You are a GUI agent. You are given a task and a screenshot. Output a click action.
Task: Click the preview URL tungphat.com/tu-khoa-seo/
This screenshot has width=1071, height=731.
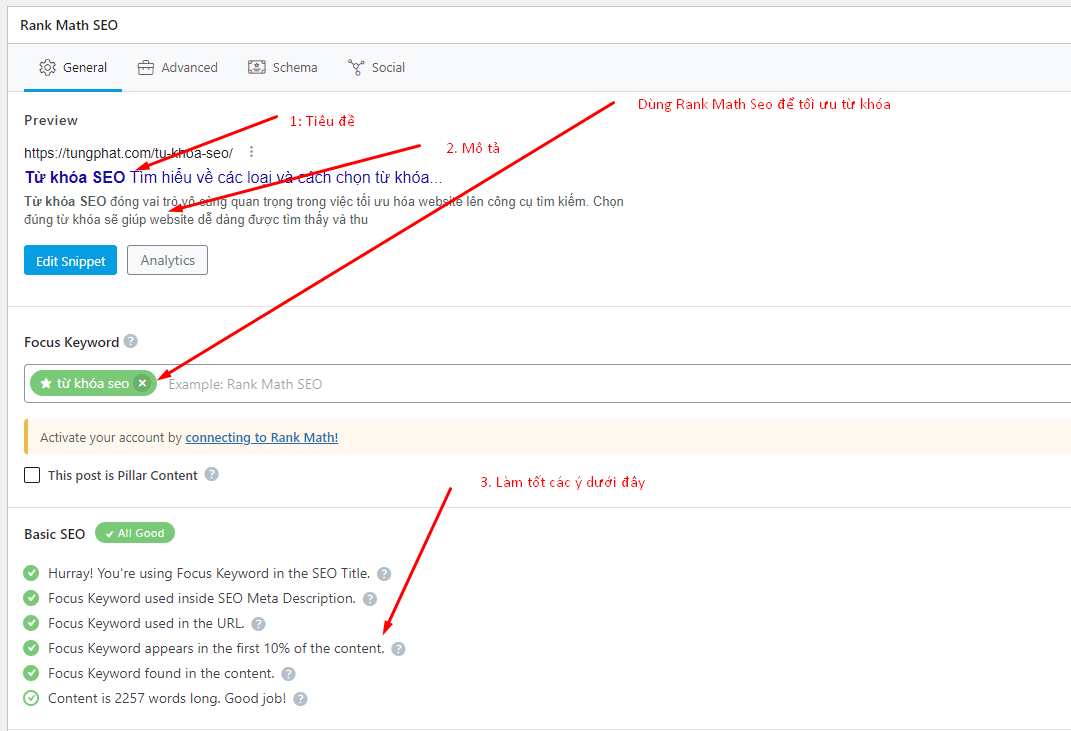[128, 153]
